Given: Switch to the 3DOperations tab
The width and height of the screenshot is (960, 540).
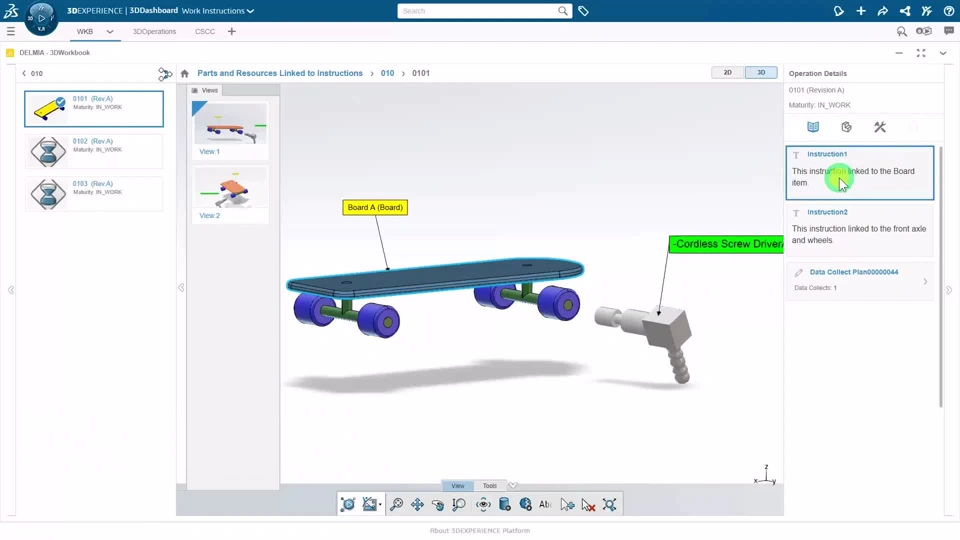Looking at the screenshot, I should click(x=154, y=31).
